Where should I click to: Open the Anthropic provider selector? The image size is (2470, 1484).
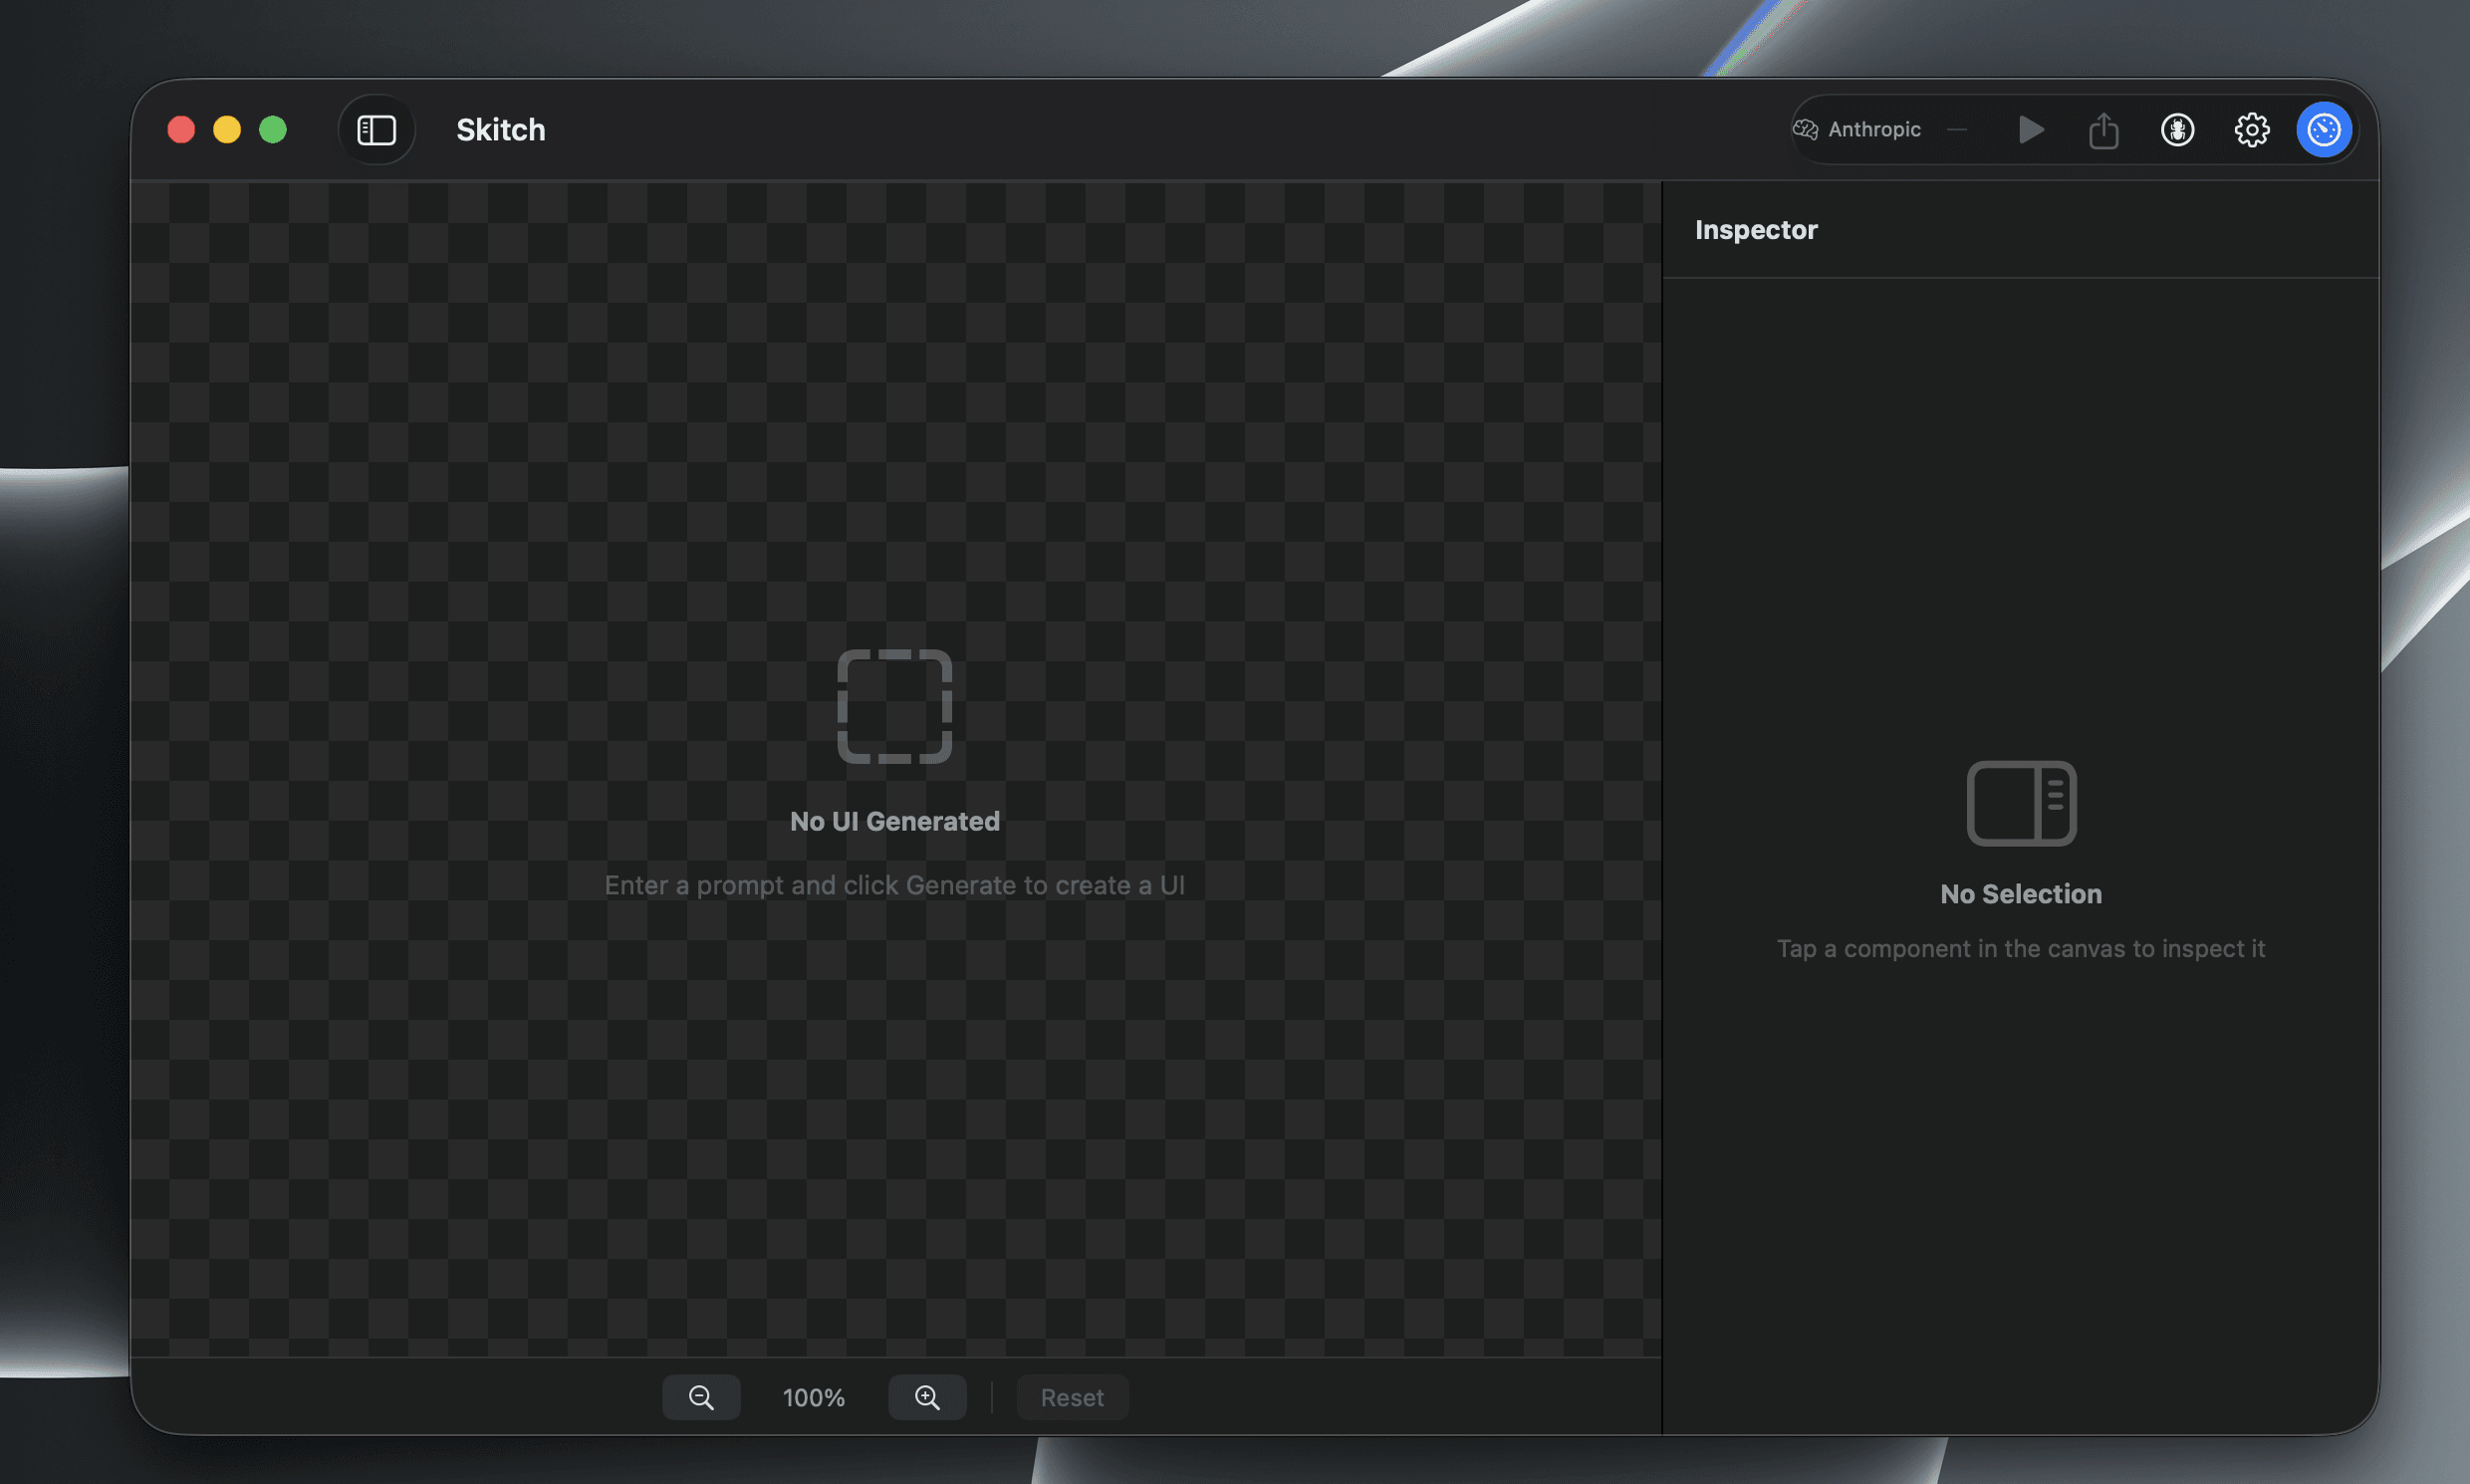coord(1873,130)
